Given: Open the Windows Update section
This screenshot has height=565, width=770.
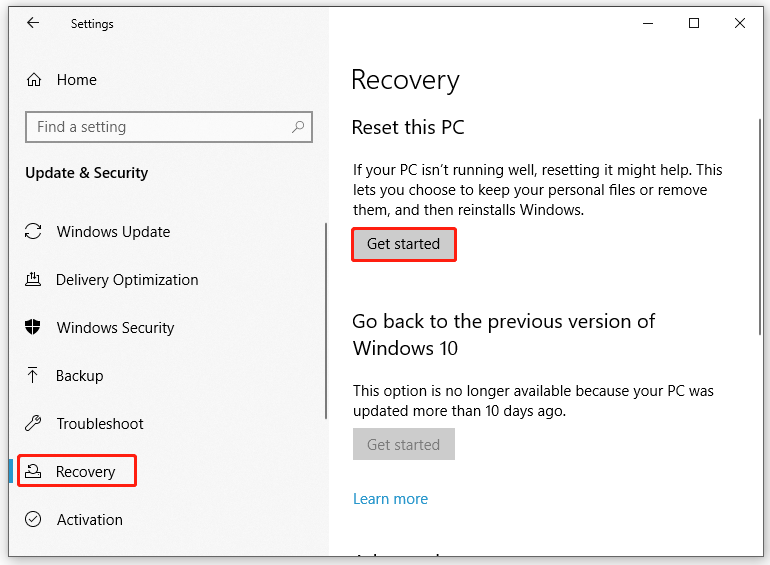Looking at the screenshot, I should pyautogui.click(x=113, y=232).
